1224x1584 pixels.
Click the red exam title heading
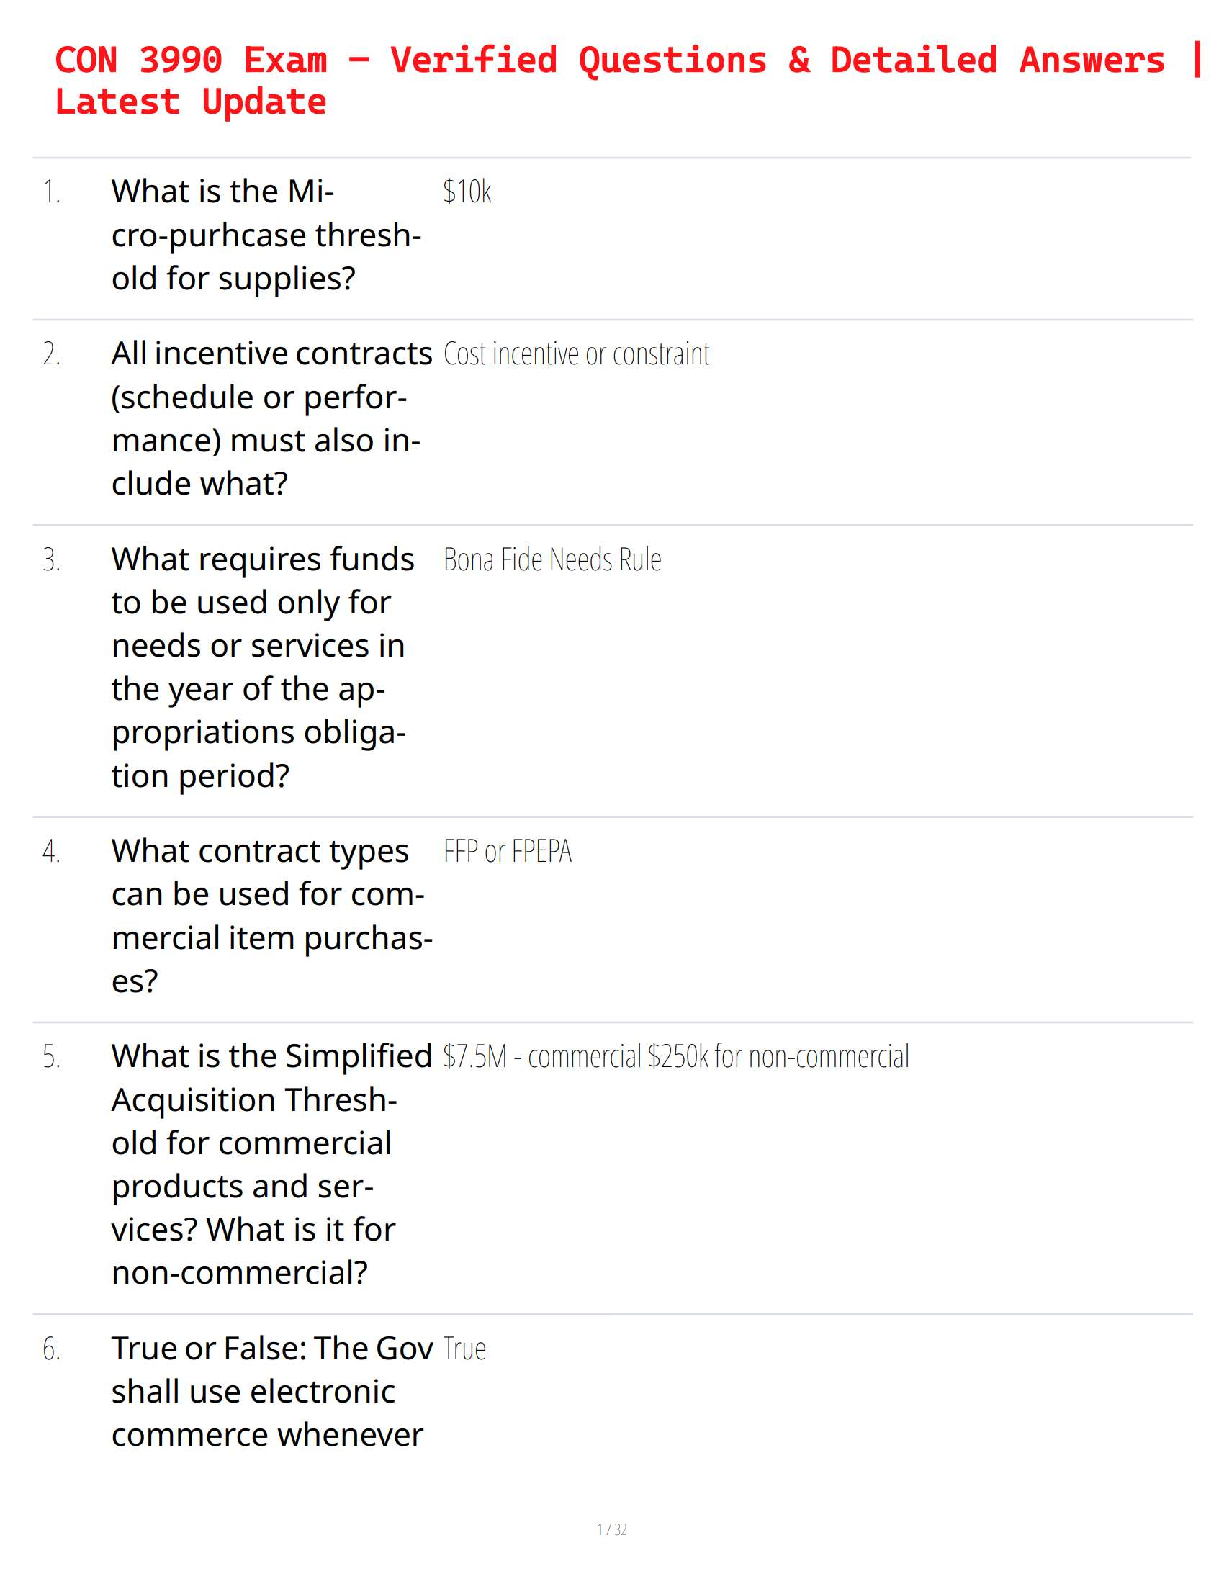coord(628,81)
